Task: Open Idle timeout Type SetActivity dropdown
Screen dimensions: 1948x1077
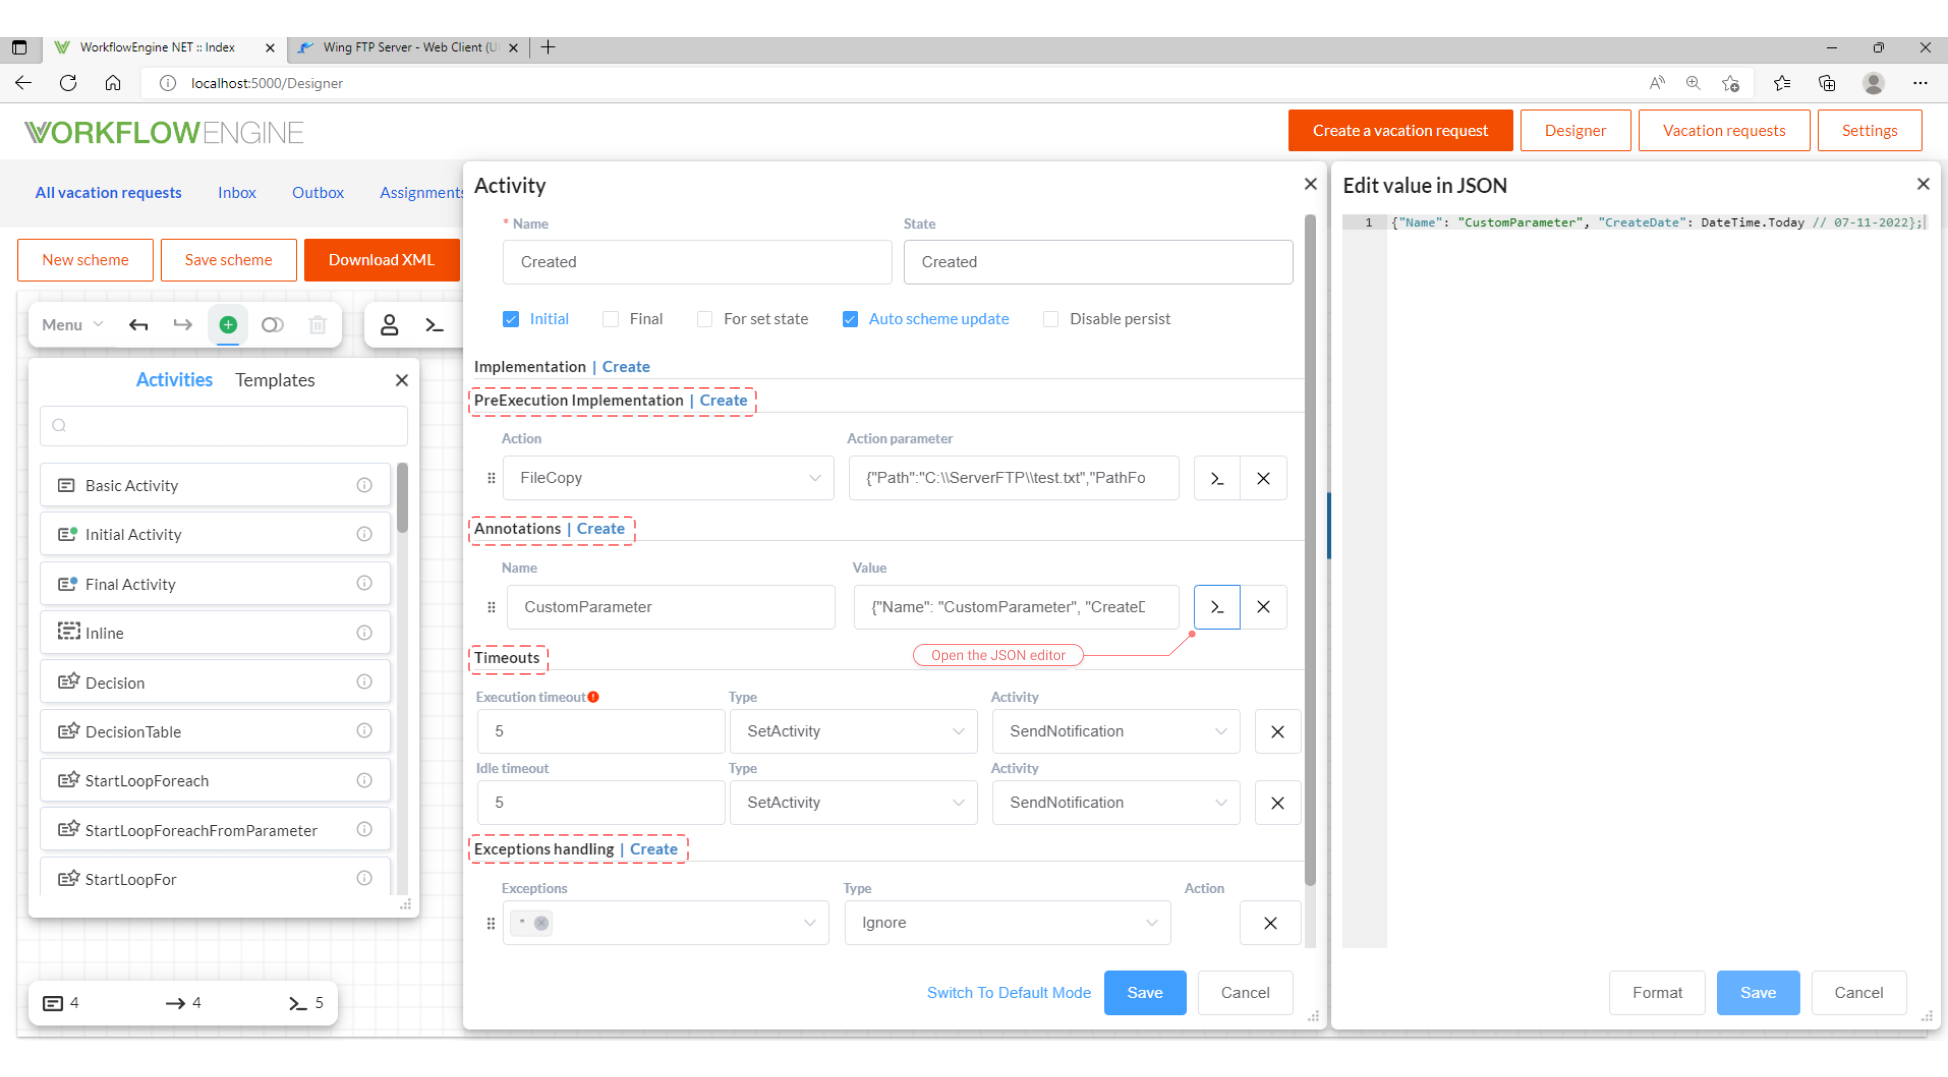Action: (854, 803)
